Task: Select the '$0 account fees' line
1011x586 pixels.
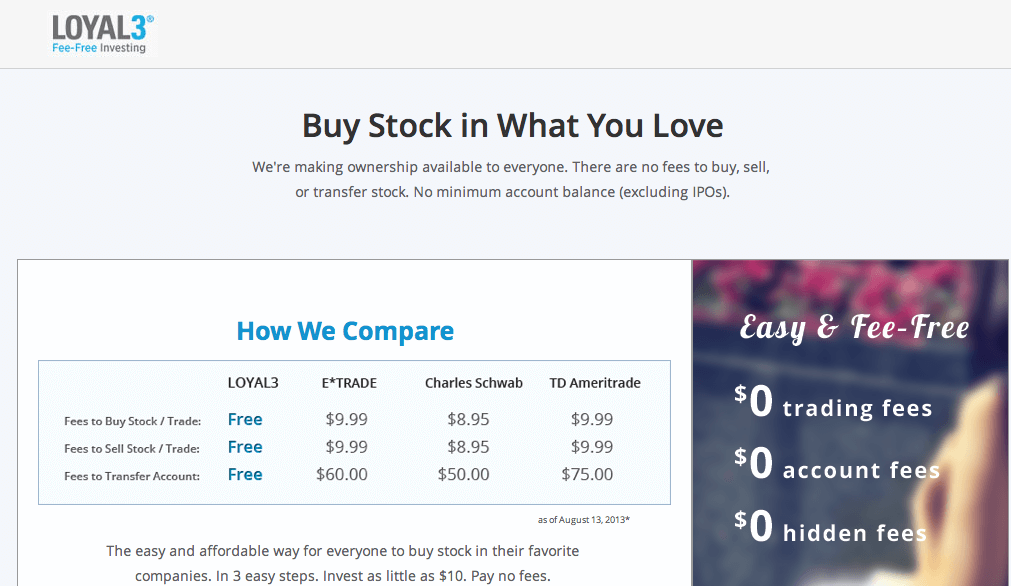Action: tap(837, 466)
